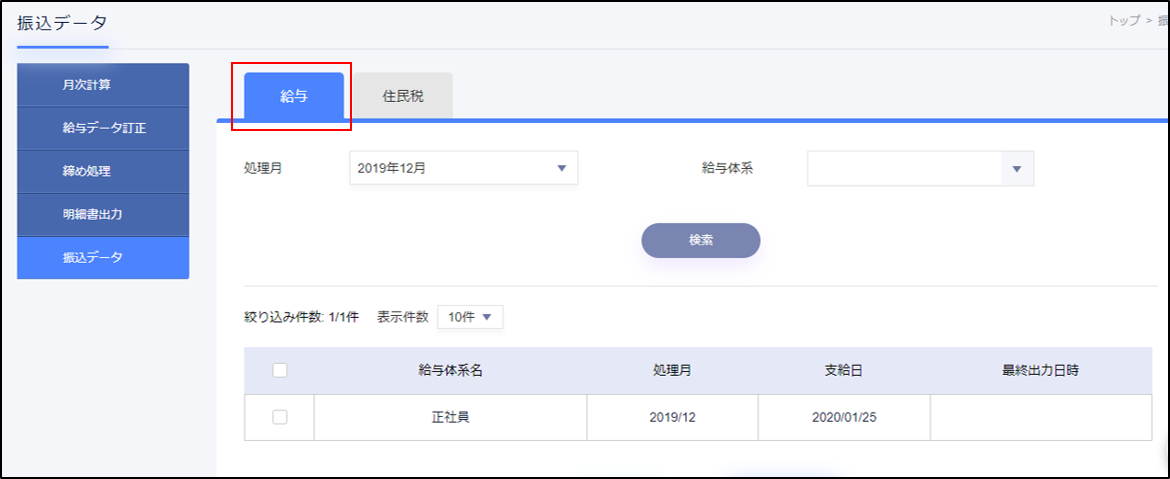The height and width of the screenshot is (479, 1170).
Task: Switch to the 住民税 tab
Action: click(x=403, y=96)
